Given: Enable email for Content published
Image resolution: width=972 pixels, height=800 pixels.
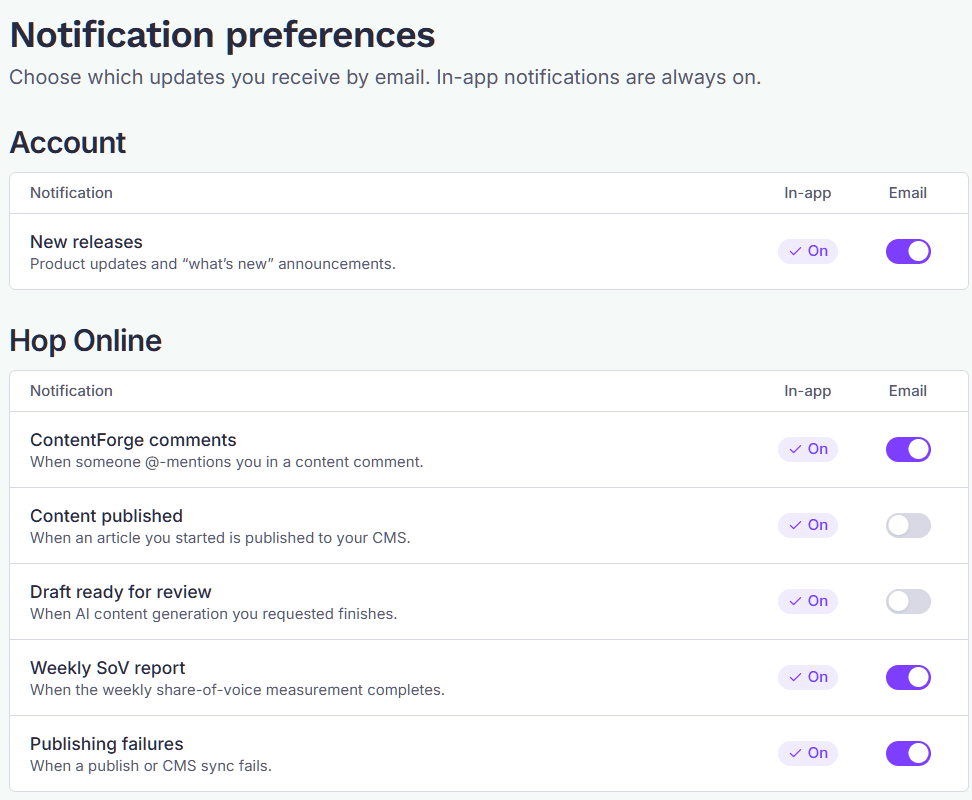Looking at the screenshot, I should tap(908, 525).
